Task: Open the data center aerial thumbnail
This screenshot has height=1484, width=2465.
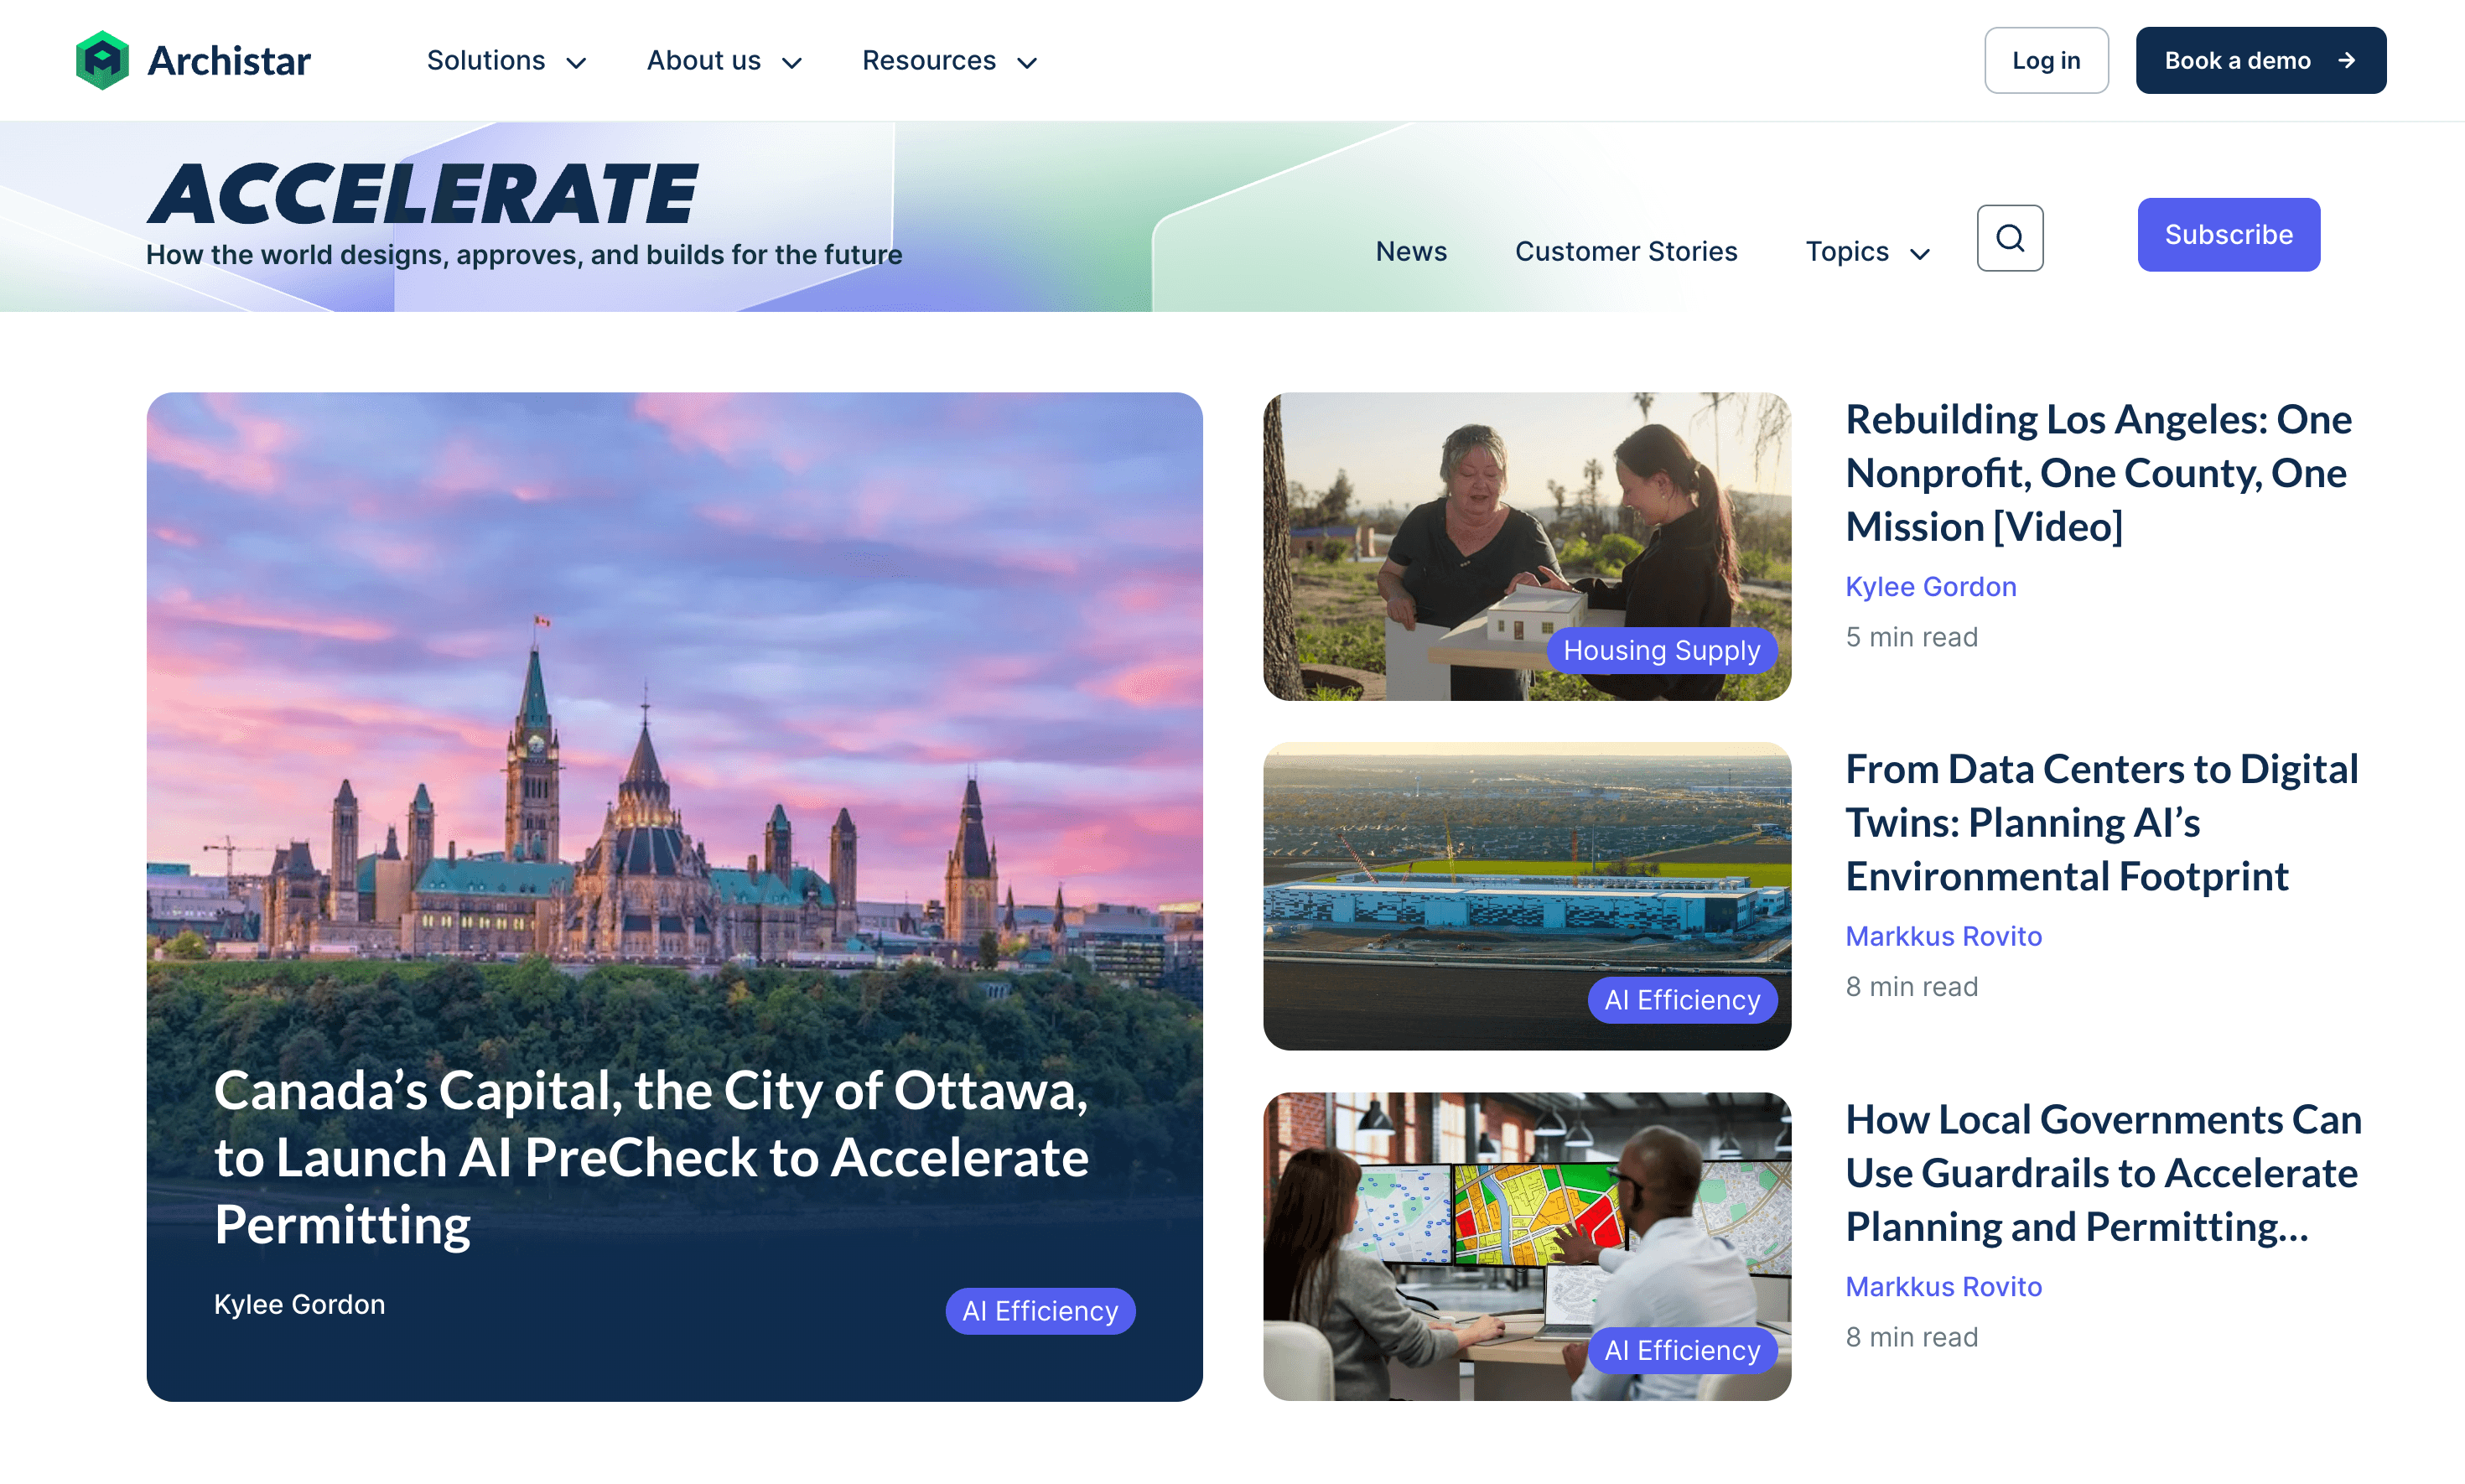Action: (1526, 896)
